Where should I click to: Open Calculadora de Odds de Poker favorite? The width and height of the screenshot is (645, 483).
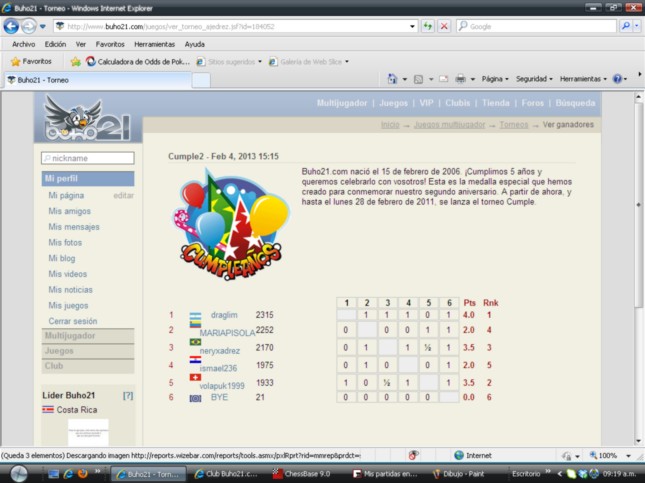138,62
